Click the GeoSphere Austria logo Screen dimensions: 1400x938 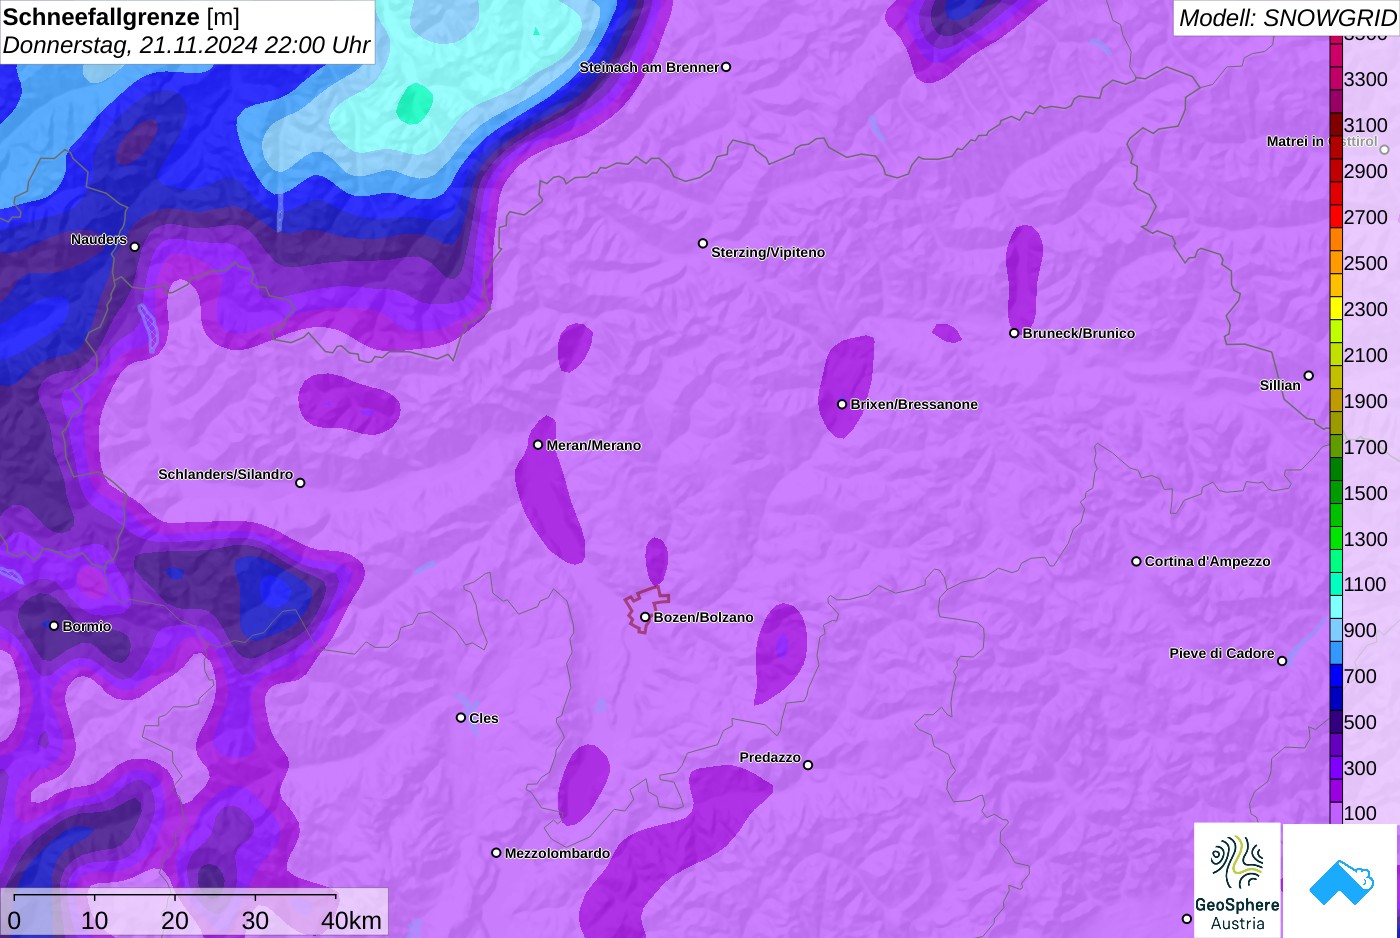pyautogui.click(x=1237, y=880)
